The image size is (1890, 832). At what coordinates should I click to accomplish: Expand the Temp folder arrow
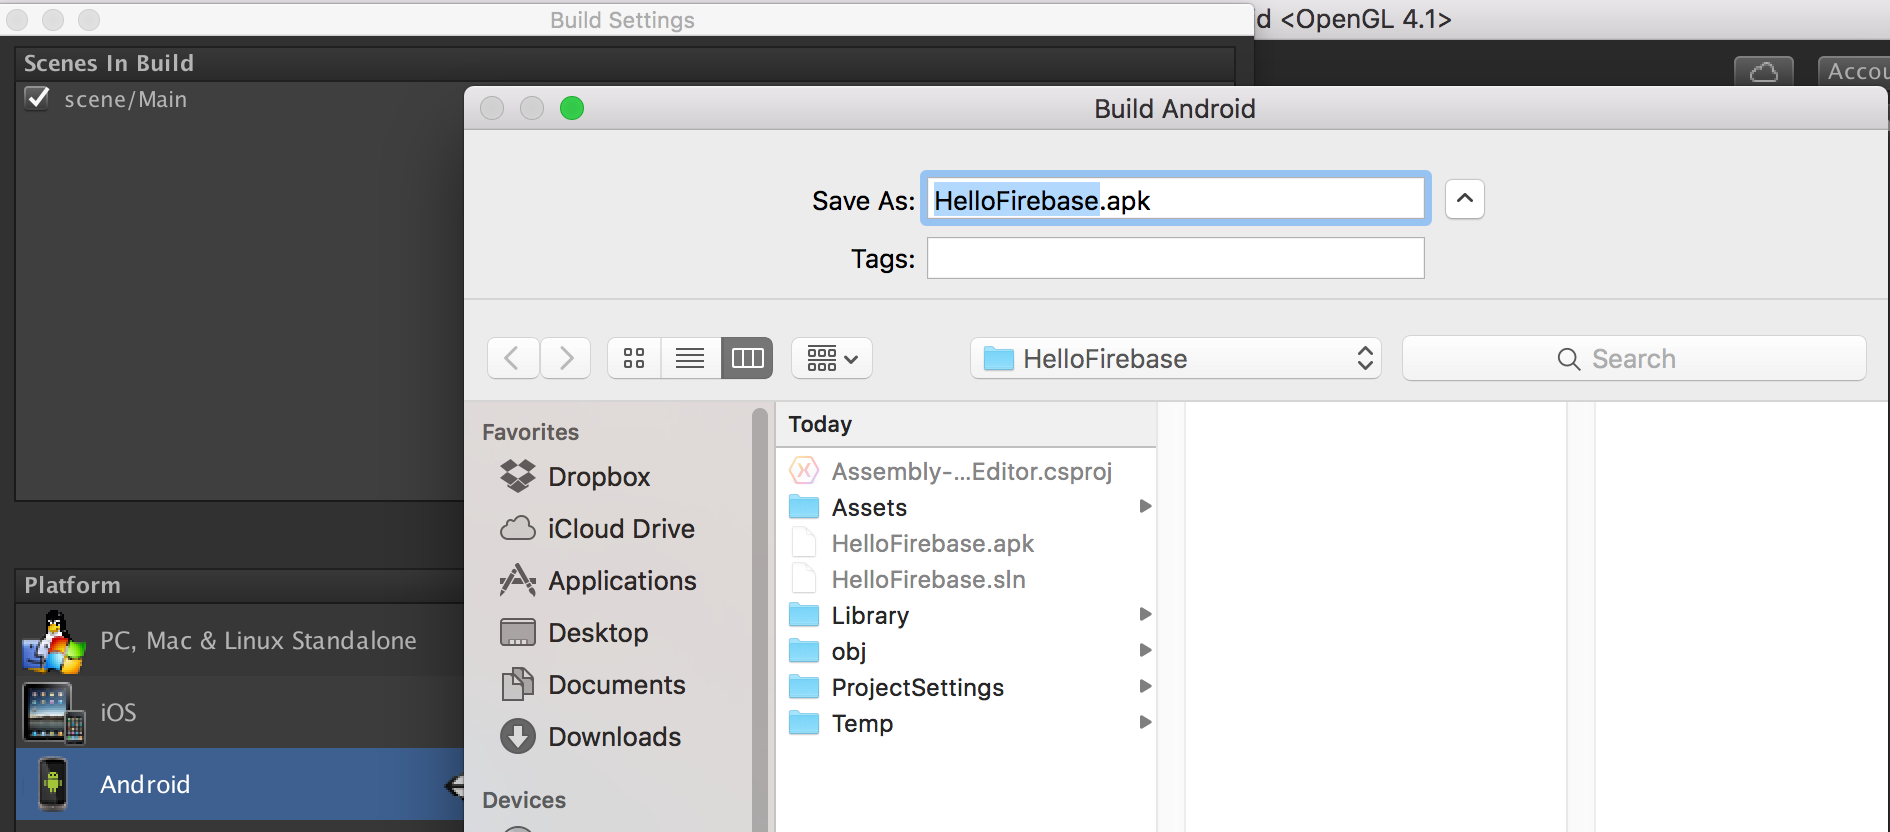point(1145,722)
